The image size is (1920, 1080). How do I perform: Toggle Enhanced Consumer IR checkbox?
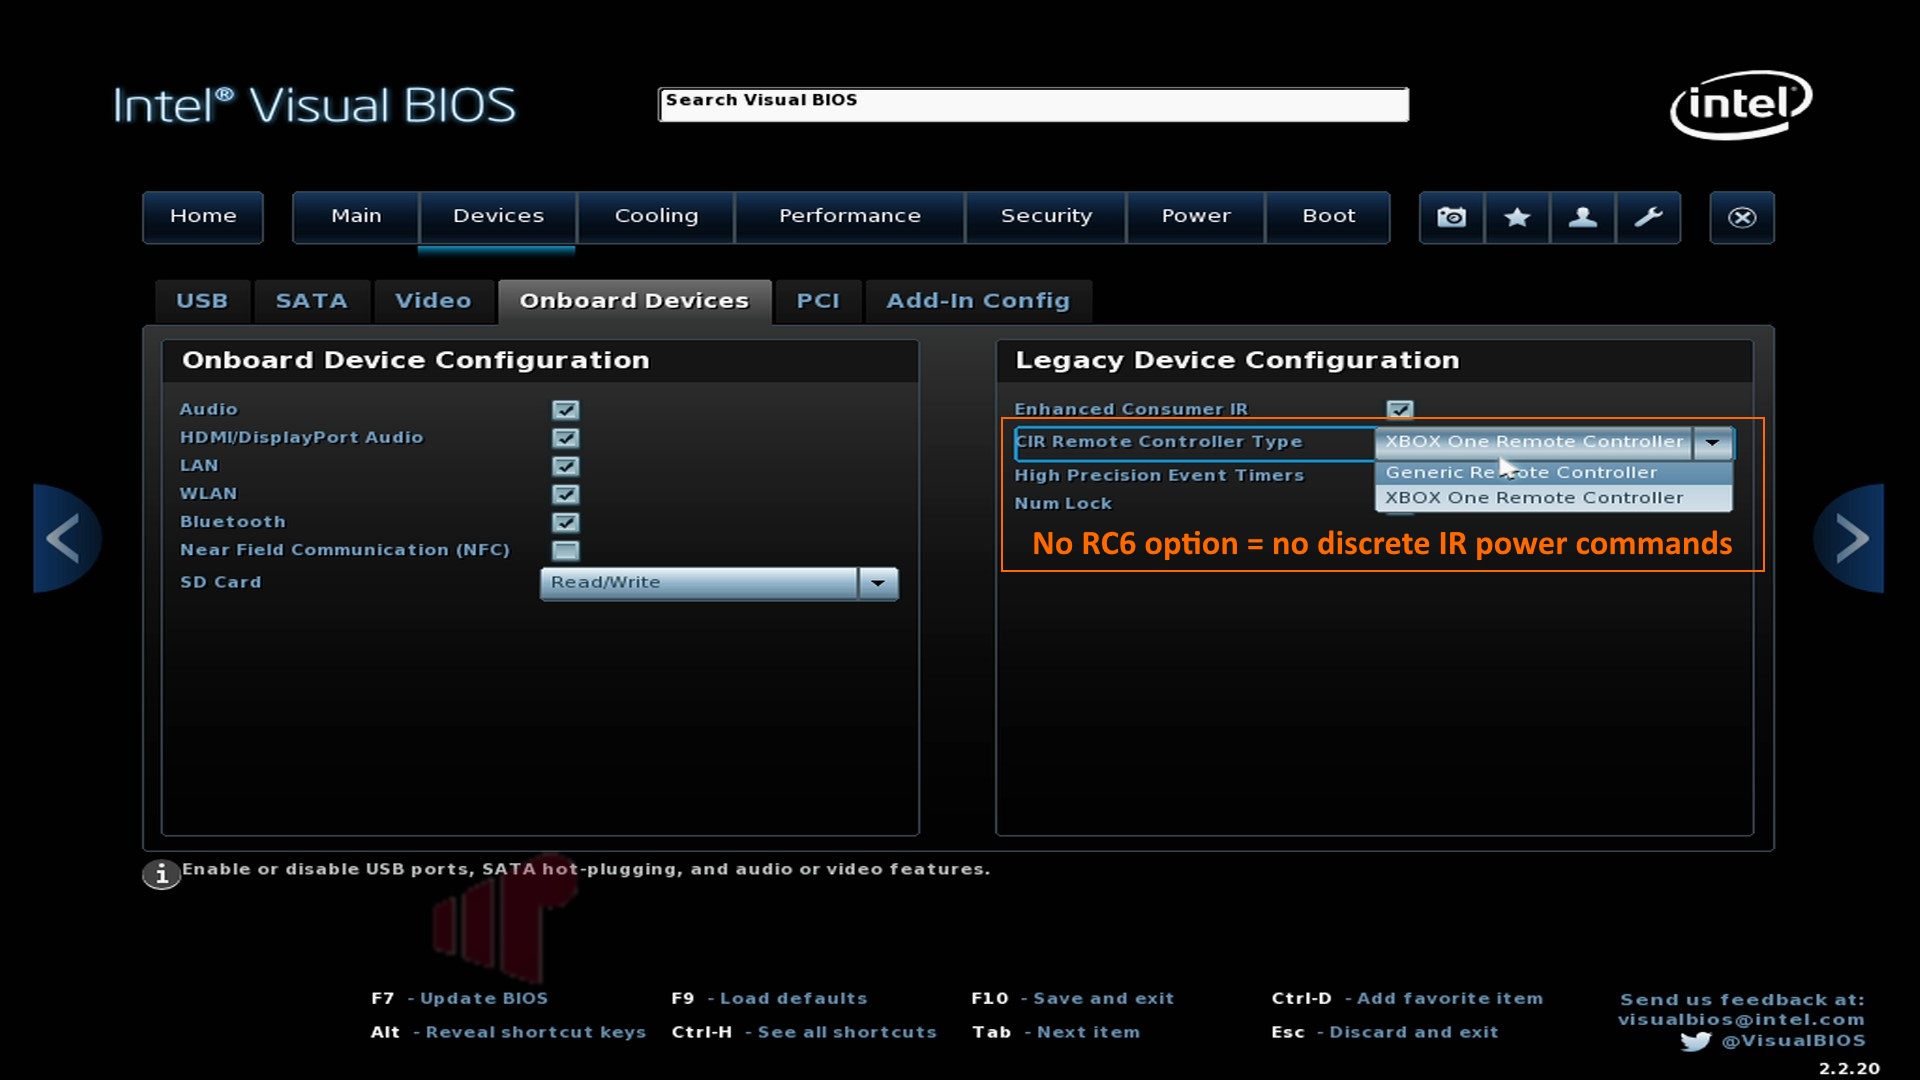coord(1400,409)
